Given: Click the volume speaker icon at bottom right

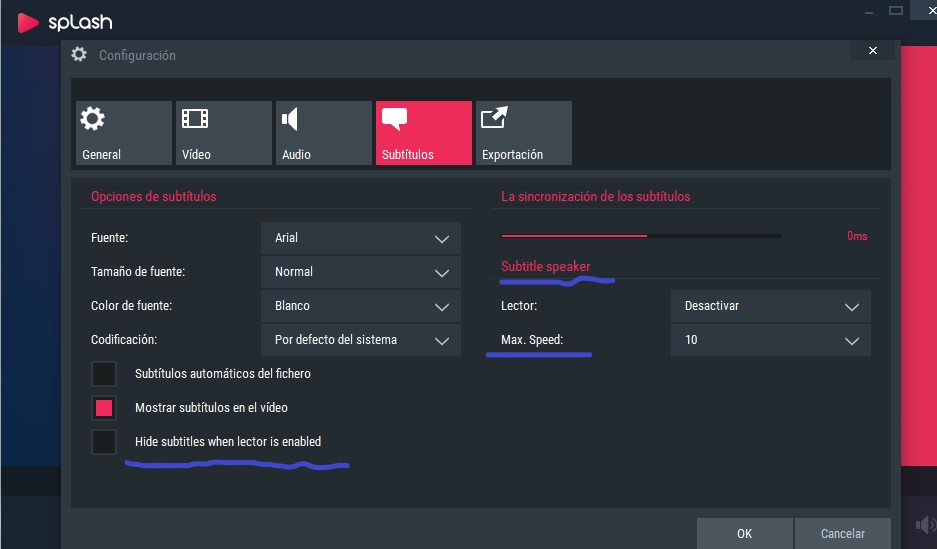Looking at the screenshot, I should (924, 525).
